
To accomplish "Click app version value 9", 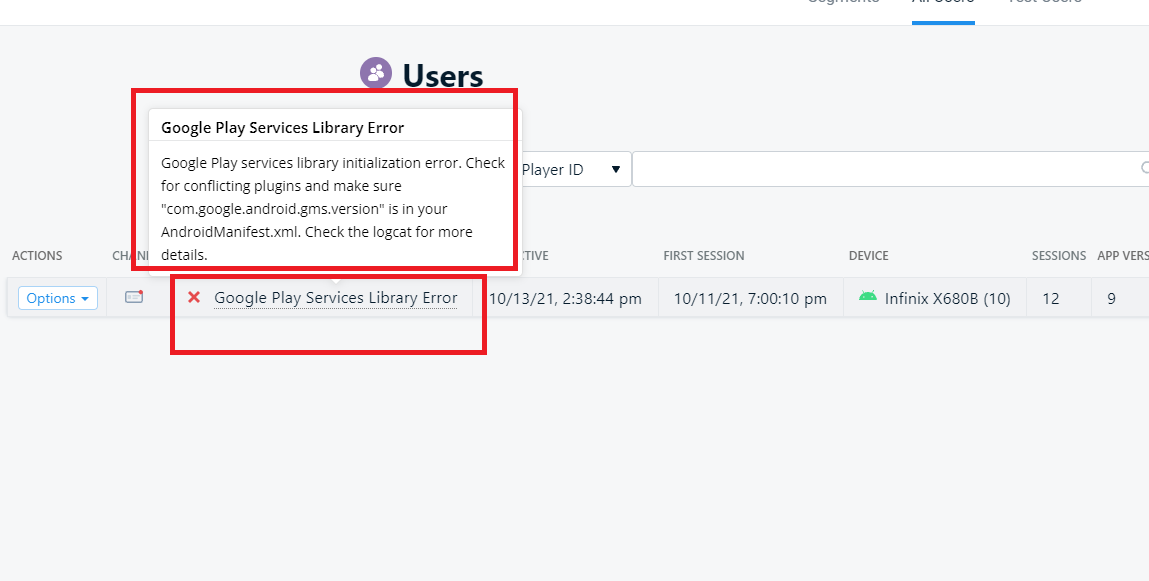I will pyautogui.click(x=1112, y=298).
